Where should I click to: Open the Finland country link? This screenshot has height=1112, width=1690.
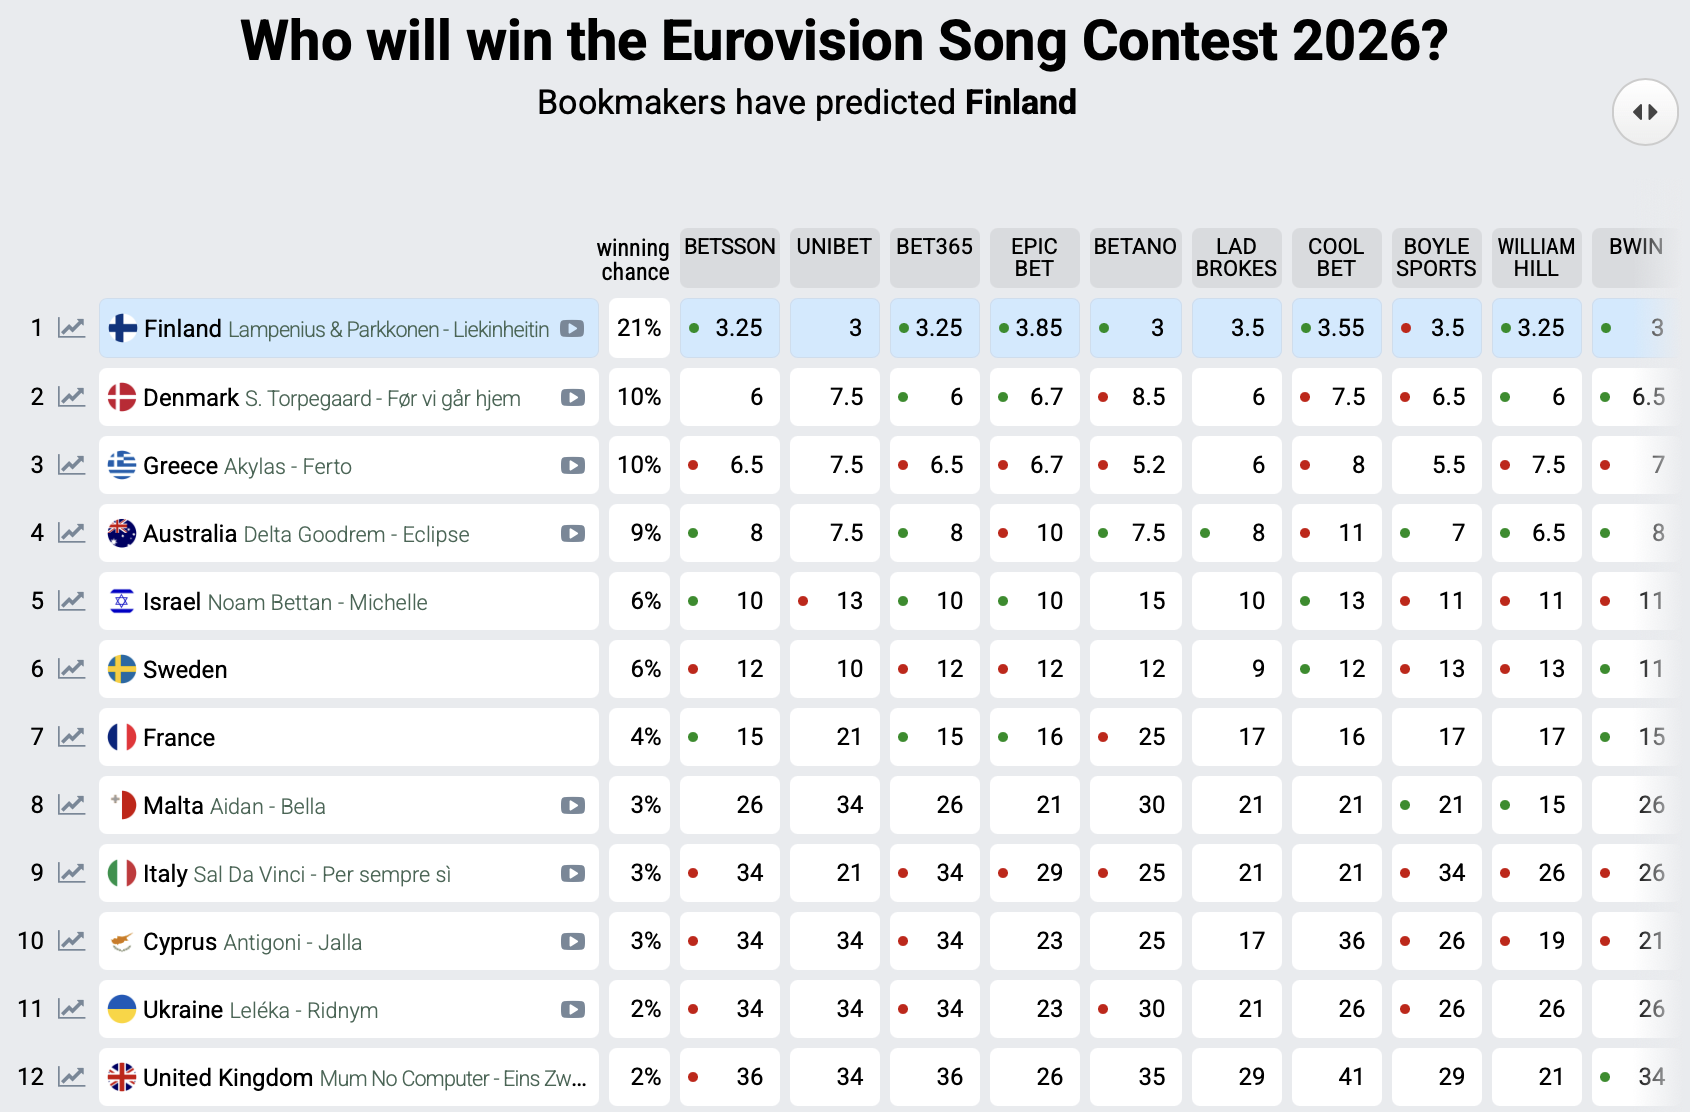coord(183,329)
